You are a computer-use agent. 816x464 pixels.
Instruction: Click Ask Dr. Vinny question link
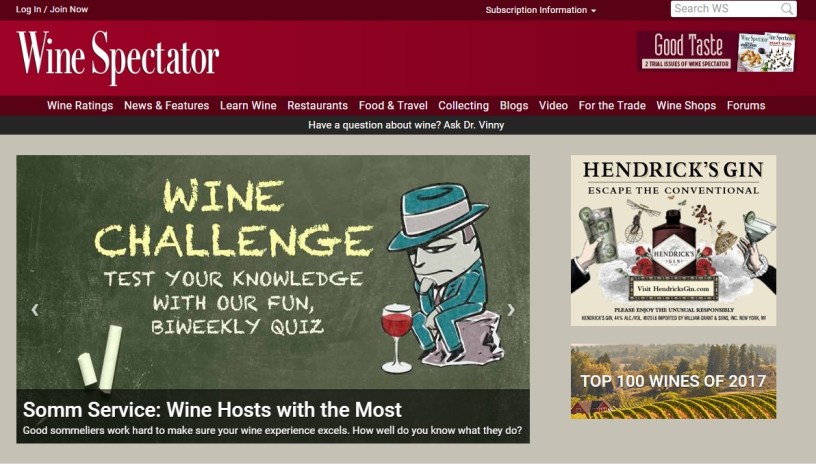tap(406, 125)
